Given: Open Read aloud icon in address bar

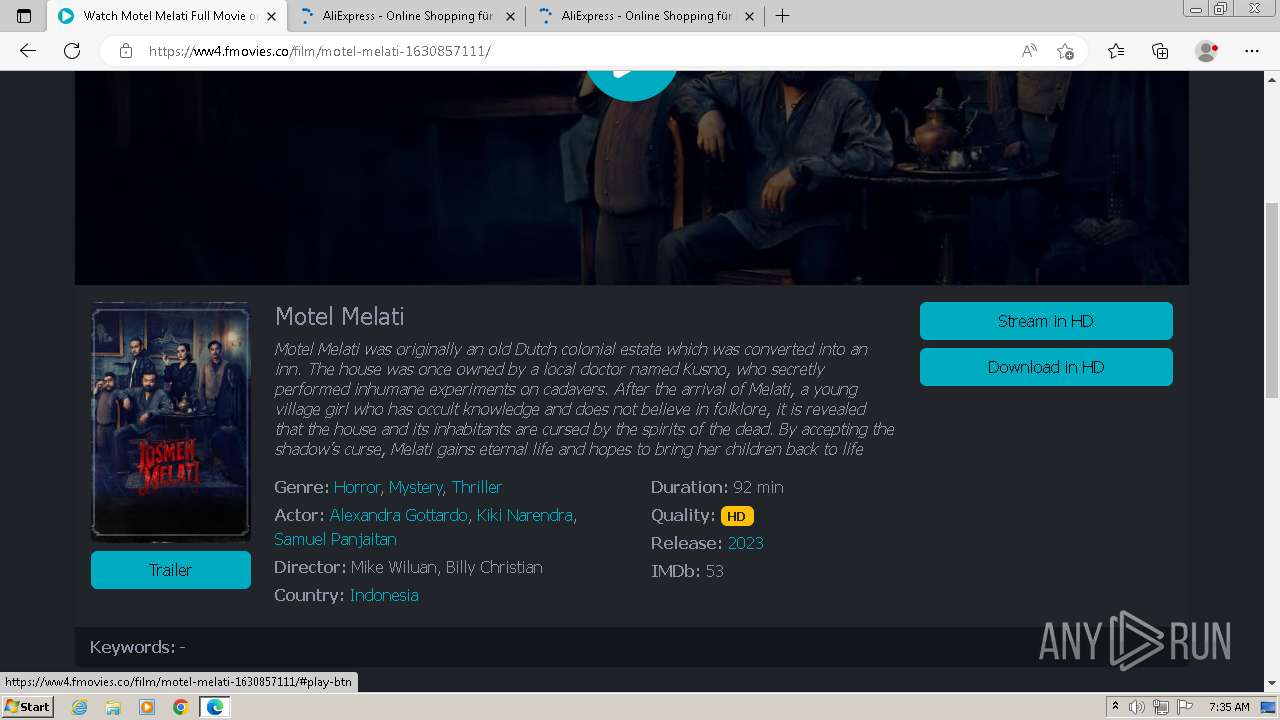Looking at the screenshot, I should tap(1029, 51).
